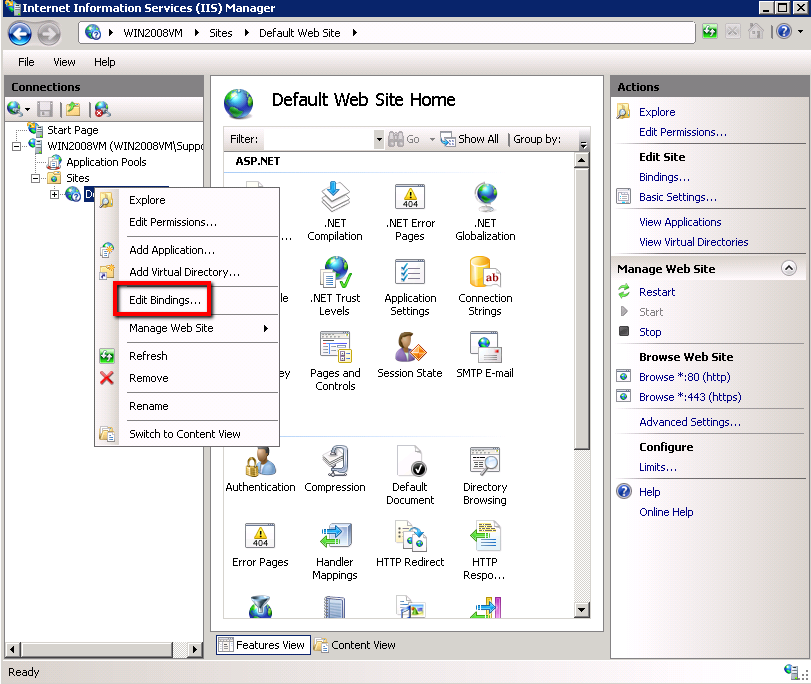Click the Back navigation arrow

click(20, 34)
